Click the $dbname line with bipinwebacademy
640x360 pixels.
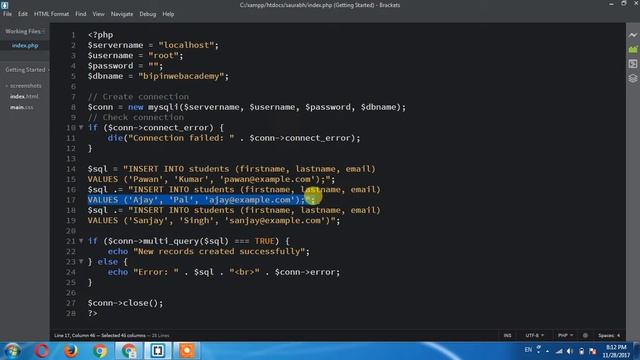coord(158,76)
